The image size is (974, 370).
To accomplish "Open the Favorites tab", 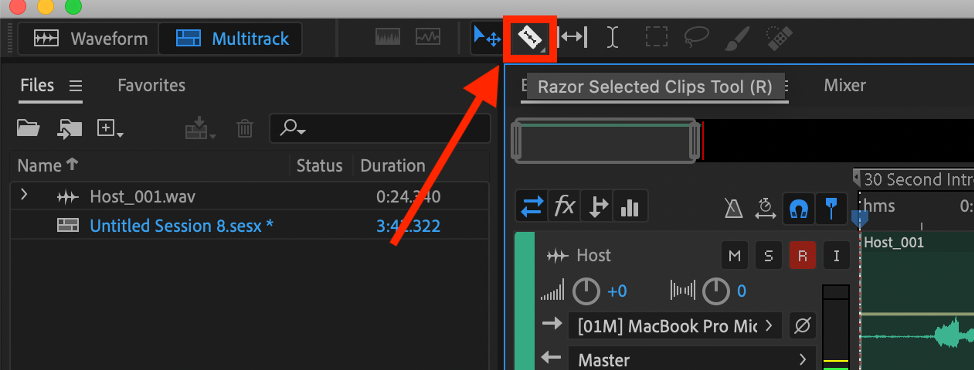I will tap(152, 85).
